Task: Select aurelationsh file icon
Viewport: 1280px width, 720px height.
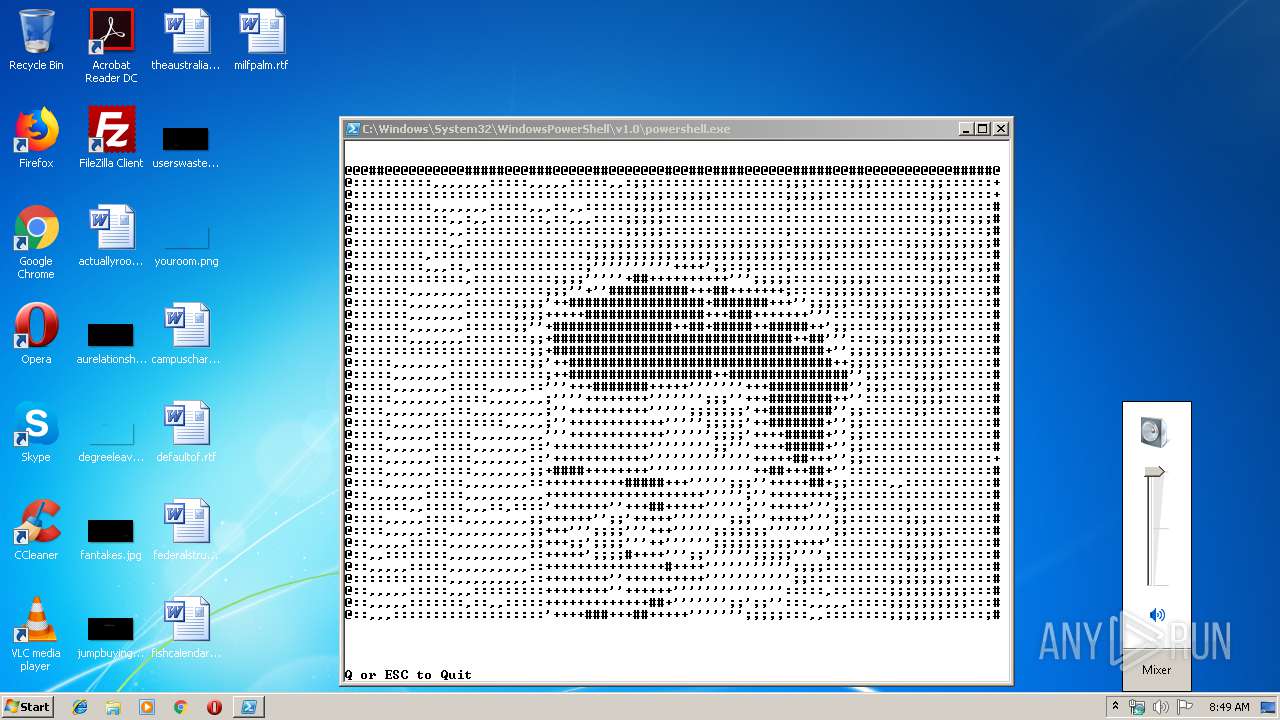Action: point(111,342)
